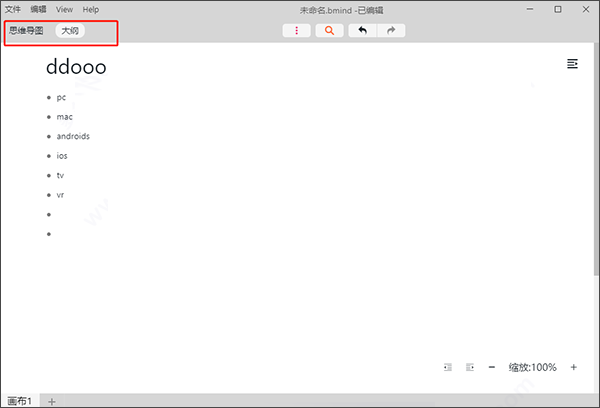Click the ddooo outline title
Viewport: 600px width, 408px height.
(76, 67)
